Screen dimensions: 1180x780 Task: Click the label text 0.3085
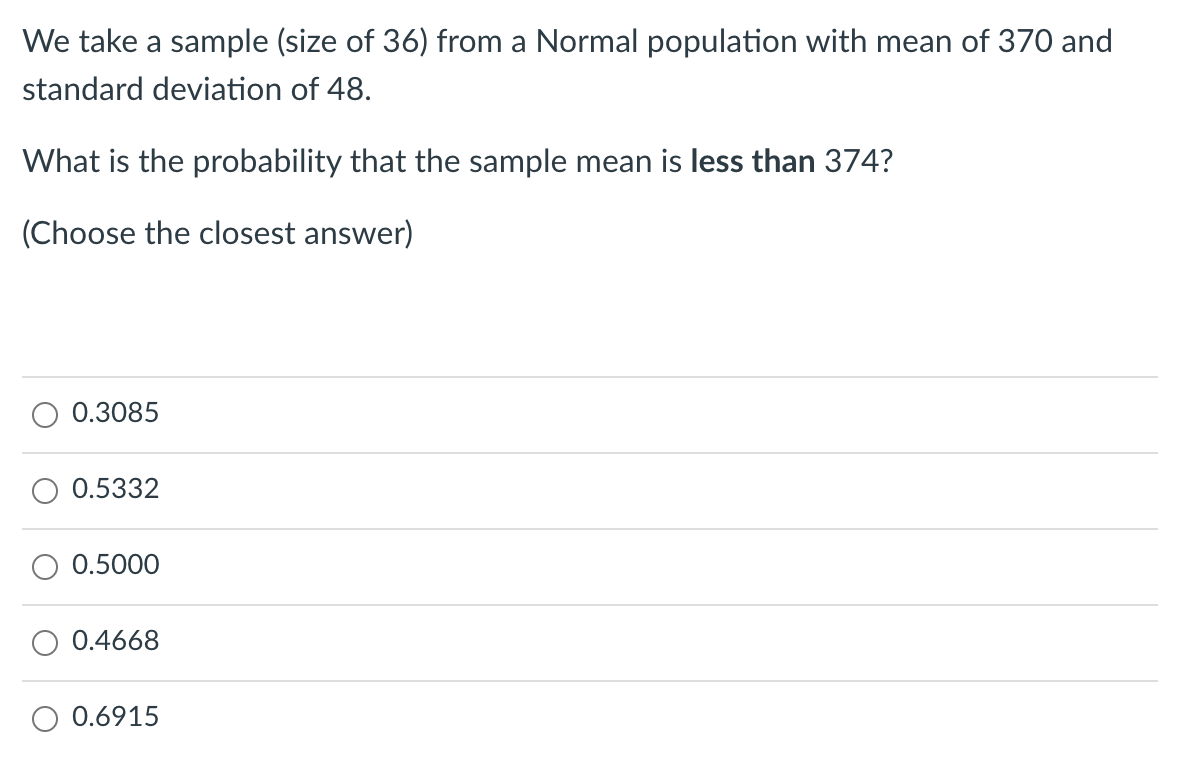pyautogui.click(x=115, y=412)
